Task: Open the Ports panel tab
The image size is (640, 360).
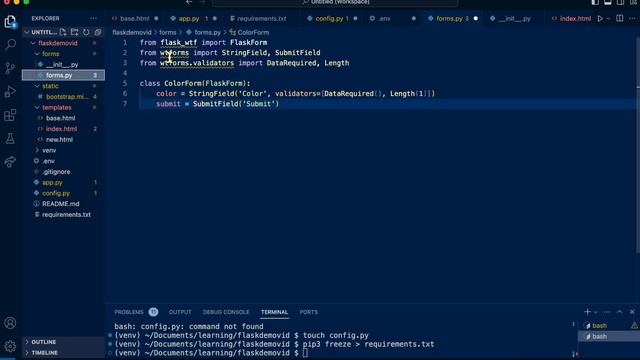Action: (309, 312)
